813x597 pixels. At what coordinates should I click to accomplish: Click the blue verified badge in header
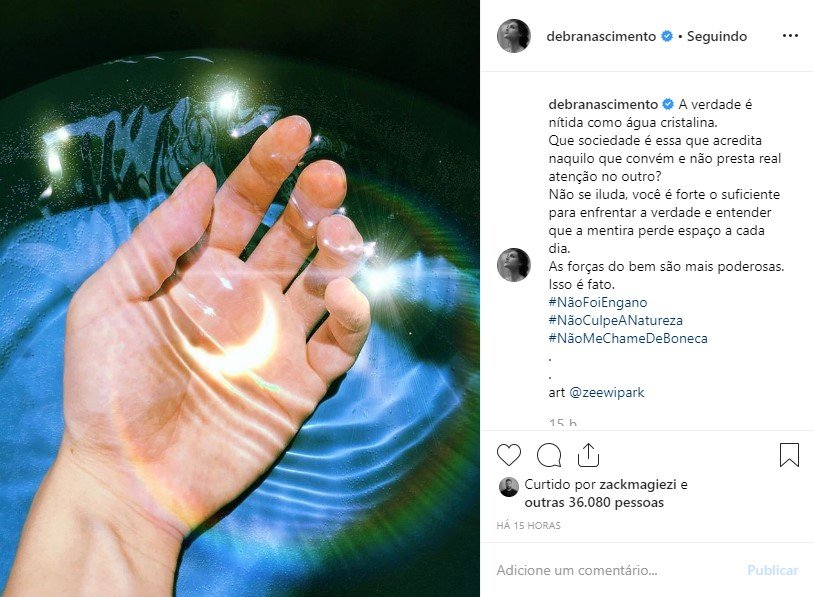tap(667, 36)
